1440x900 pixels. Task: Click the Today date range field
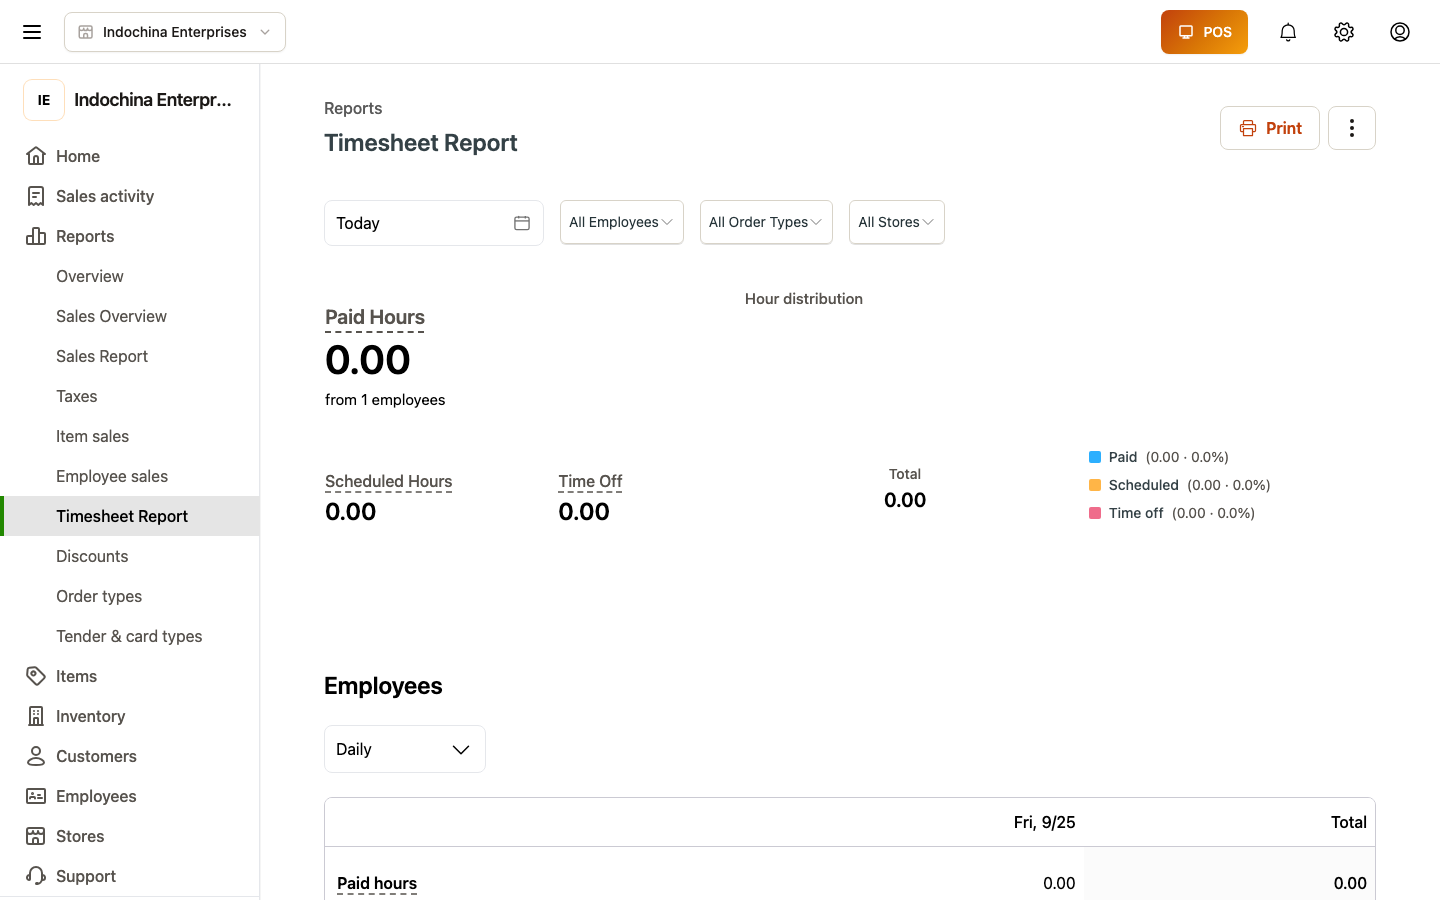(x=434, y=223)
